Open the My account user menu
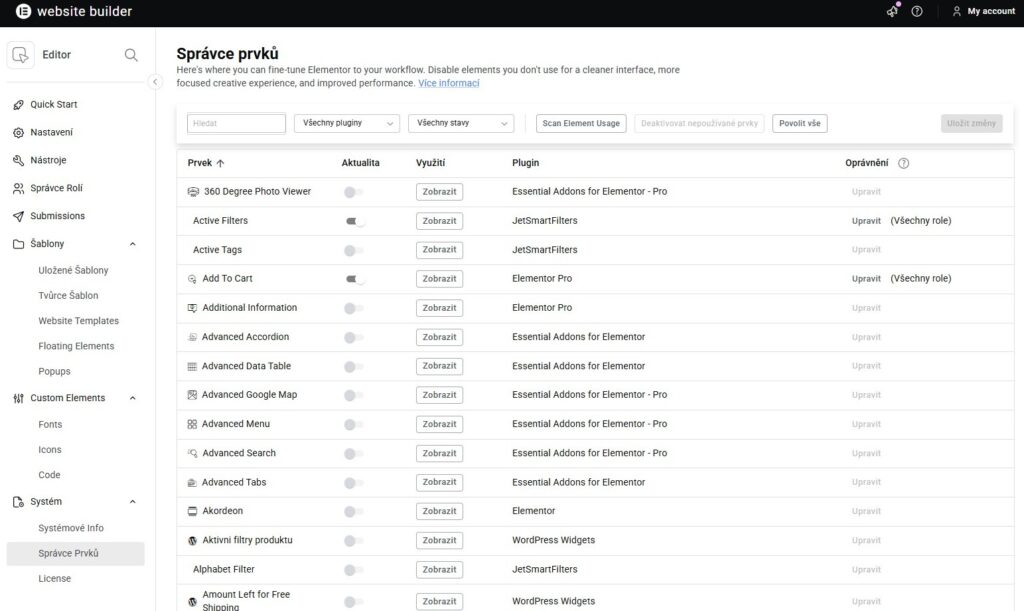 tap(983, 11)
